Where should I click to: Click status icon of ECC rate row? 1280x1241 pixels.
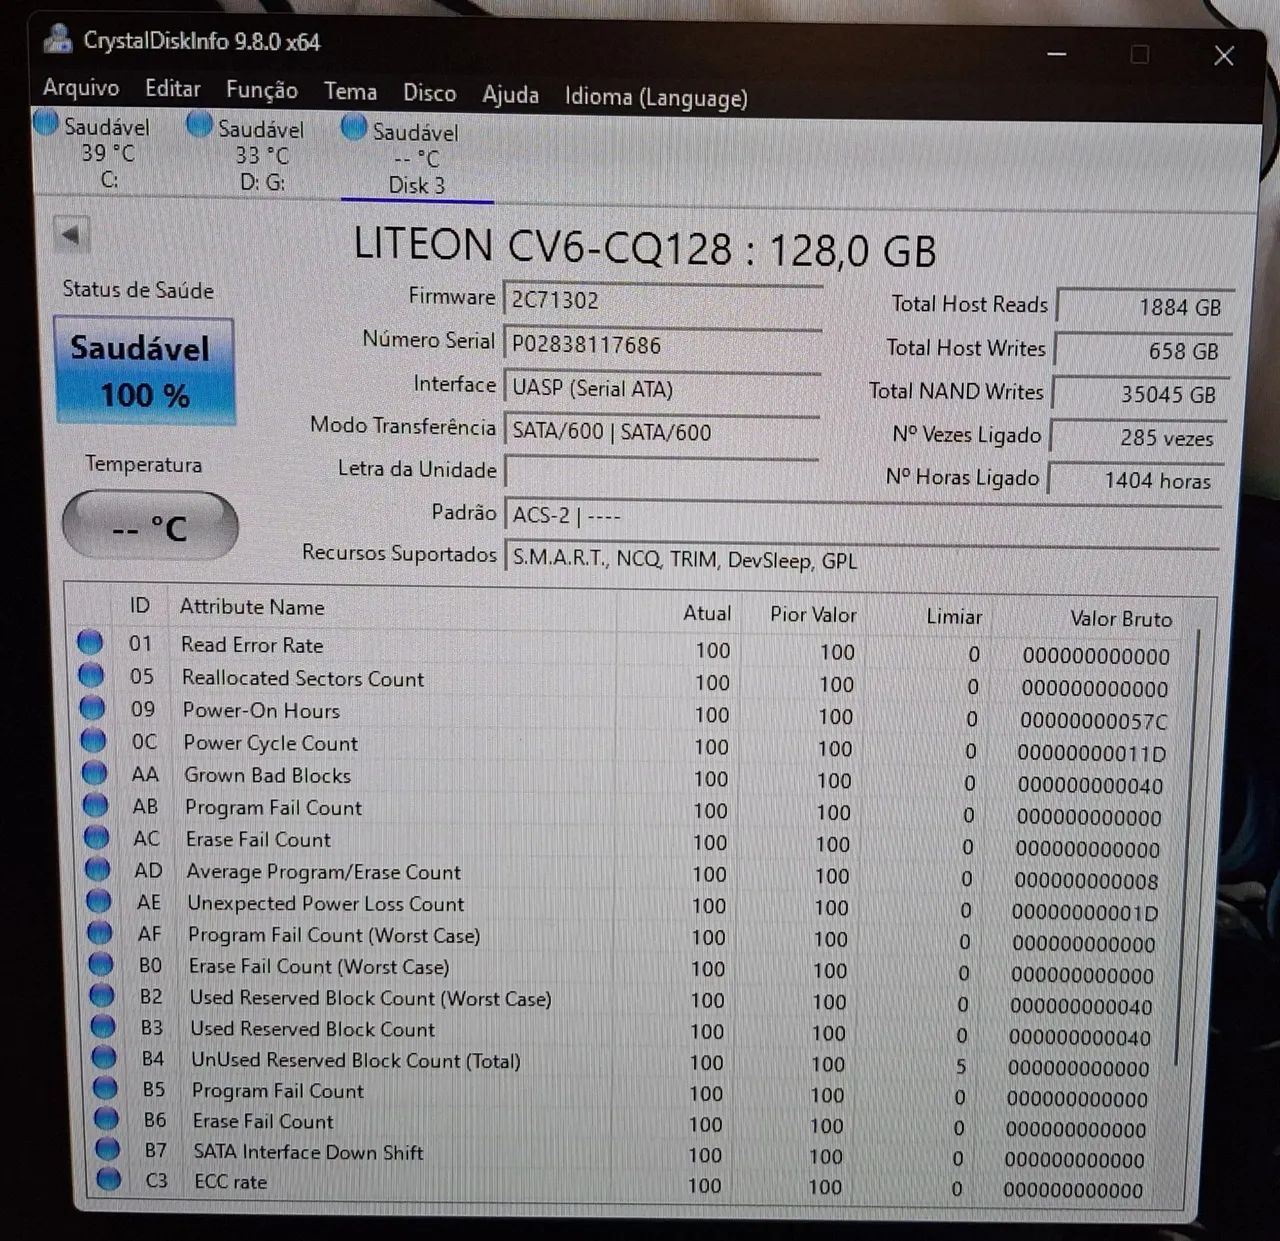tap(107, 1180)
